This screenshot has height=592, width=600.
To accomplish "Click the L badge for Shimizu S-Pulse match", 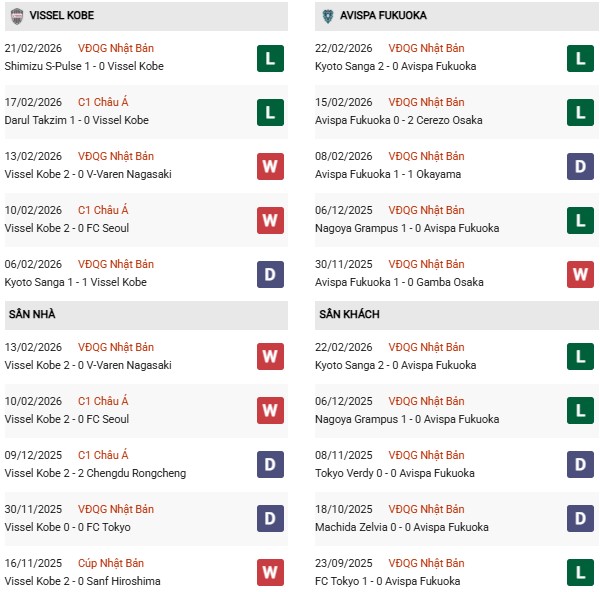I will coord(269,58).
